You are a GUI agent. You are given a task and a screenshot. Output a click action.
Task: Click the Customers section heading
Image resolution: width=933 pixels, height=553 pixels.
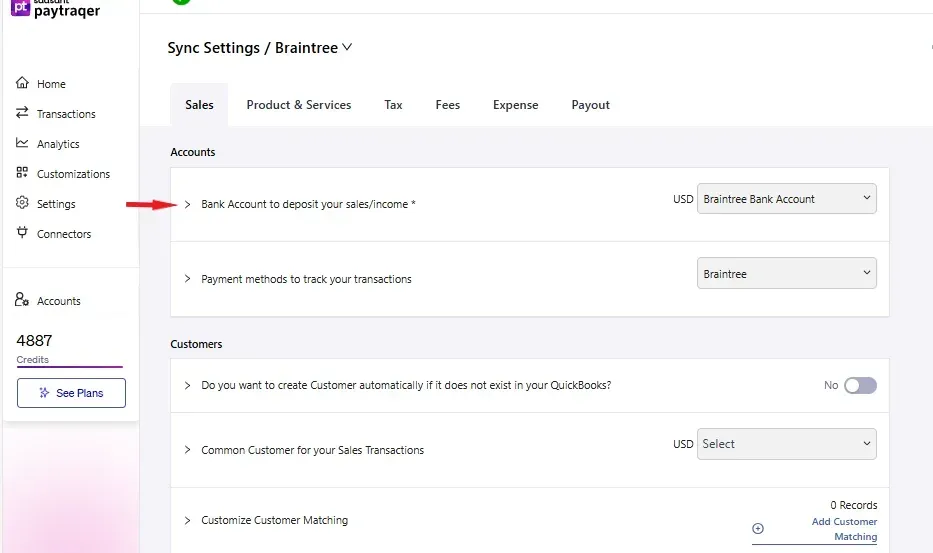[x=196, y=344]
